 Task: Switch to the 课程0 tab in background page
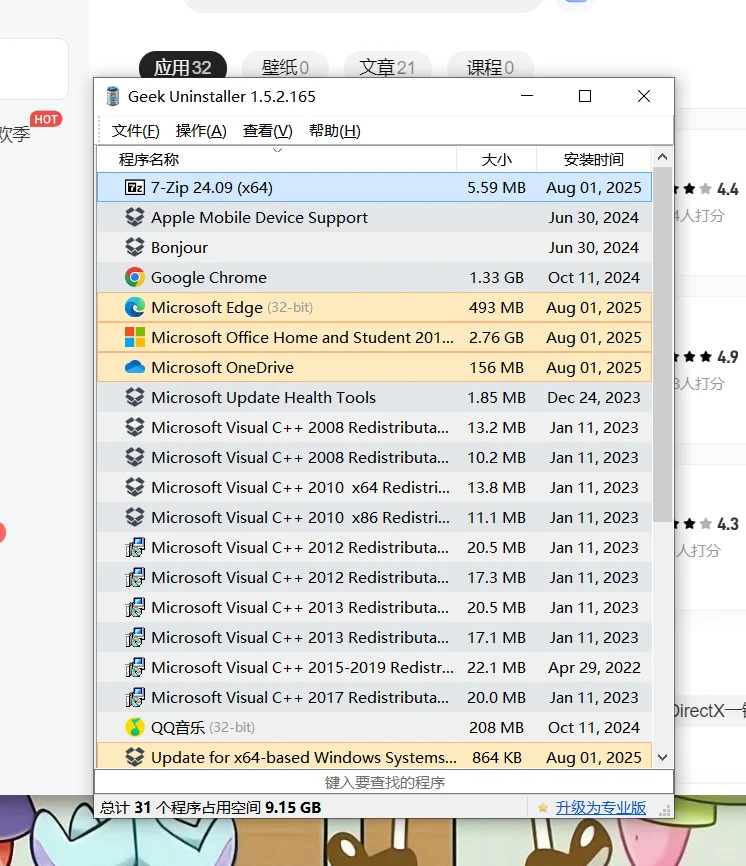(490, 67)
